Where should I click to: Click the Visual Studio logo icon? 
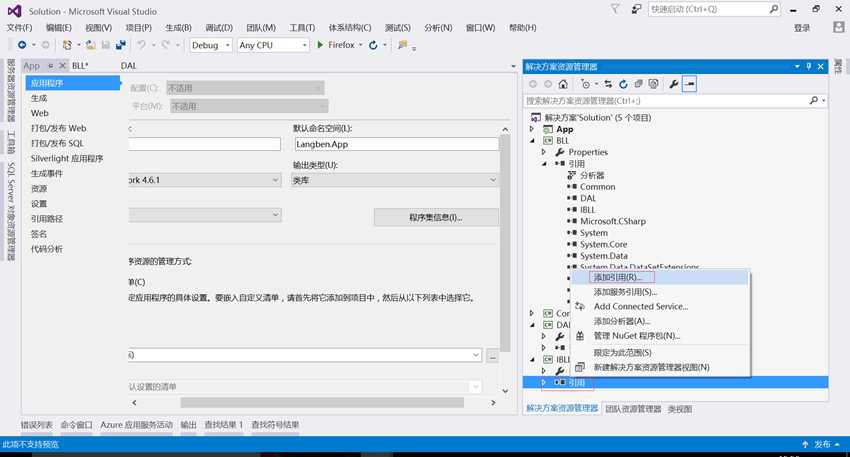14,11
